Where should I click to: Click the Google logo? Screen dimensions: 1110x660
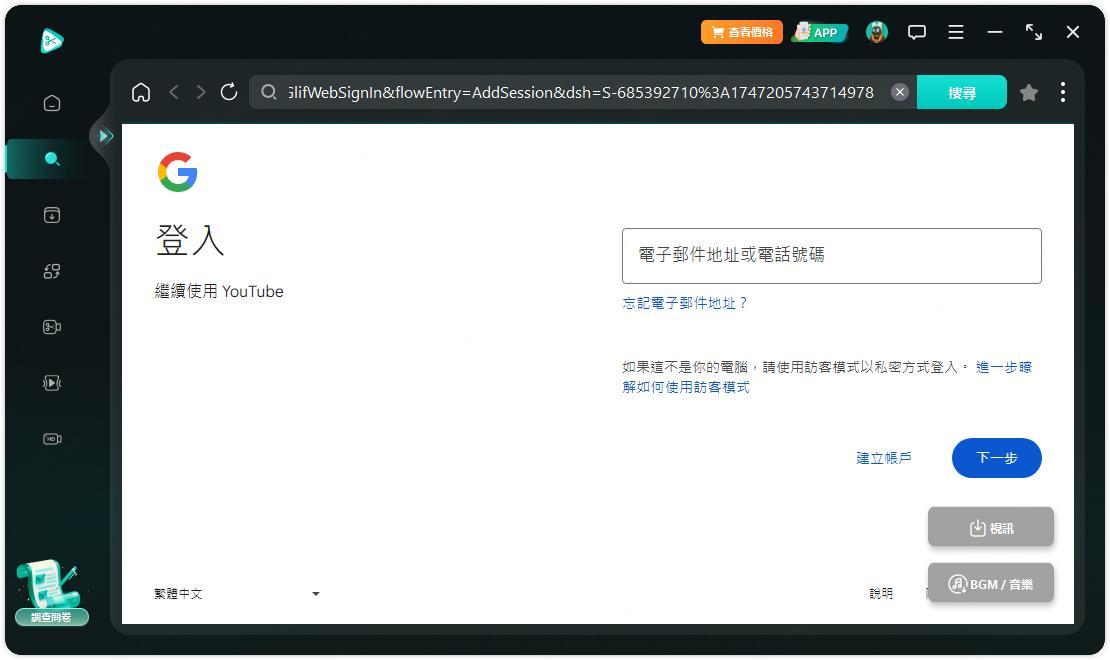178,172
